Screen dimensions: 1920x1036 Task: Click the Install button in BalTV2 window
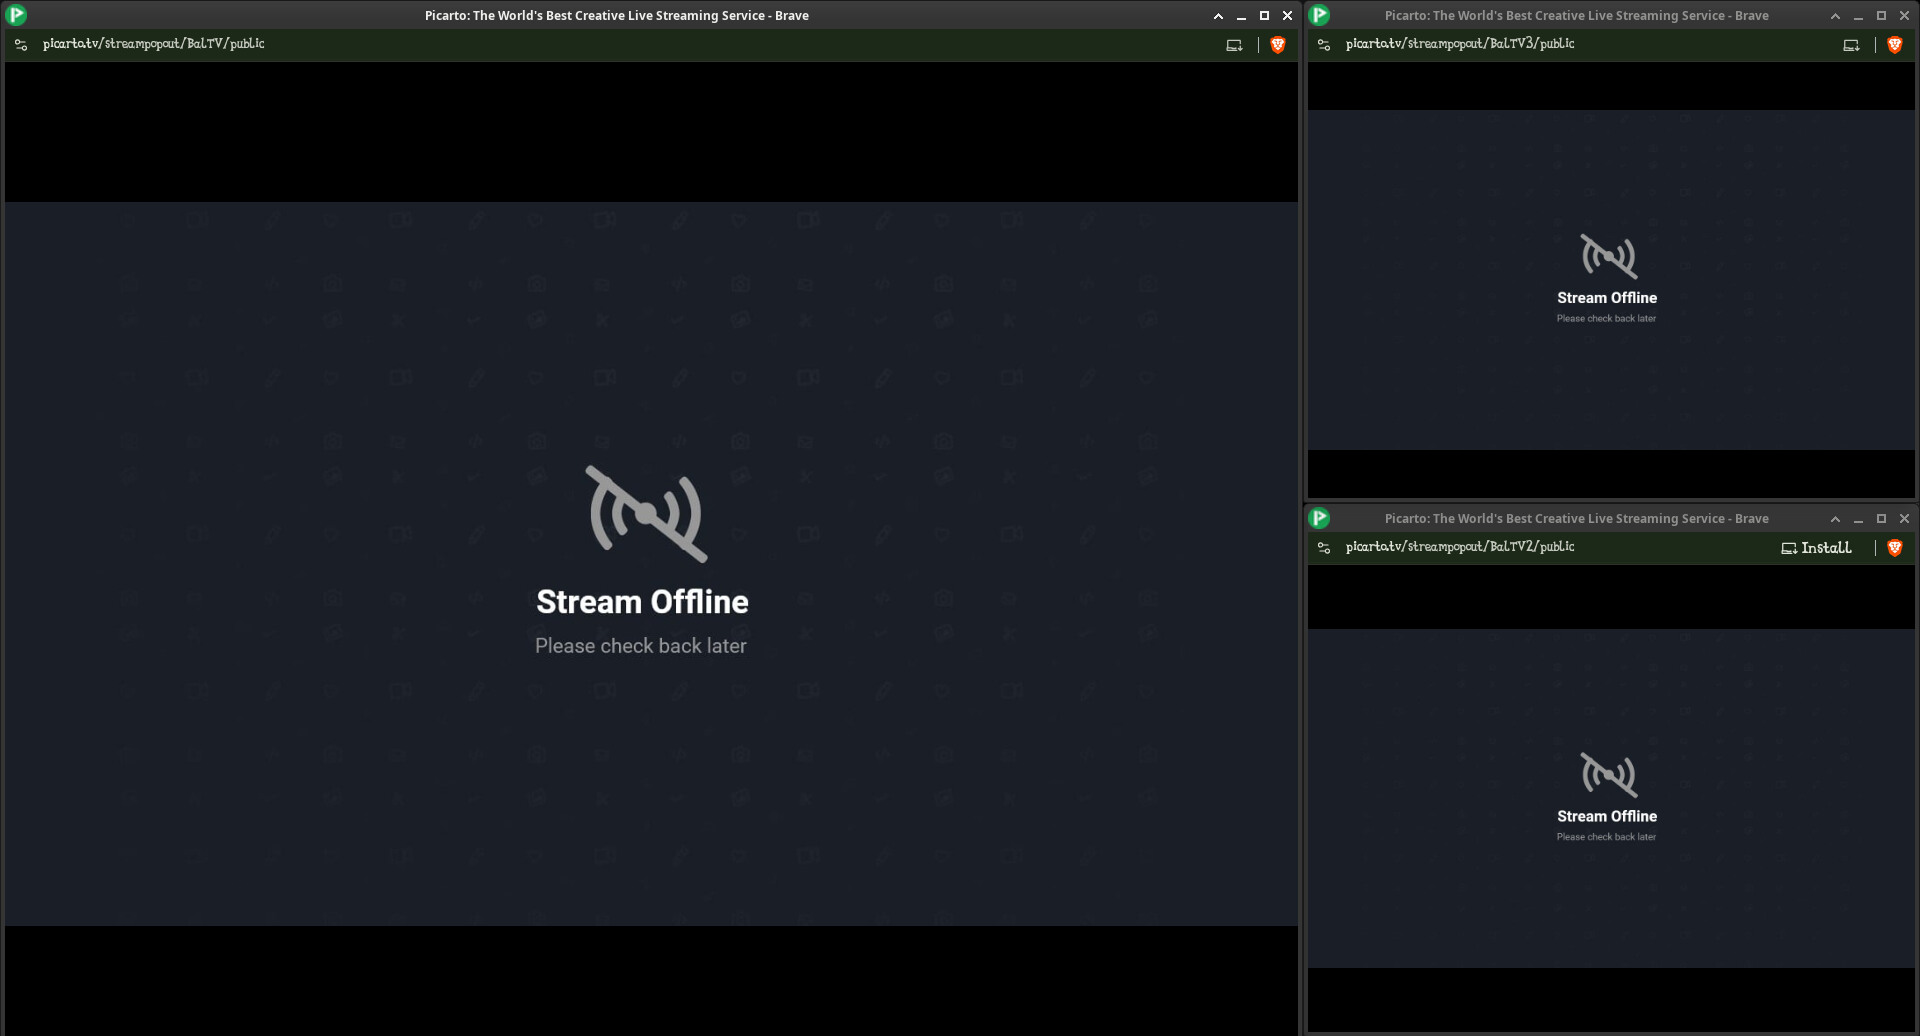point(1816,548)
